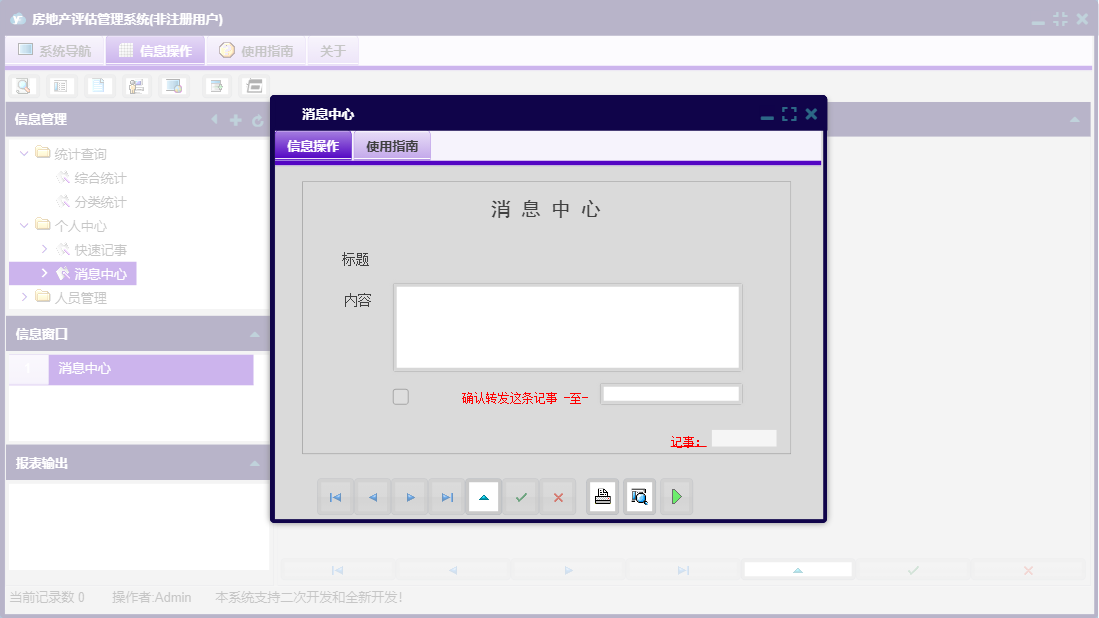Viewport: 1099px width, 618px height.
Task: Open the report list icon on the toolbar
Action: pos(61,86)
